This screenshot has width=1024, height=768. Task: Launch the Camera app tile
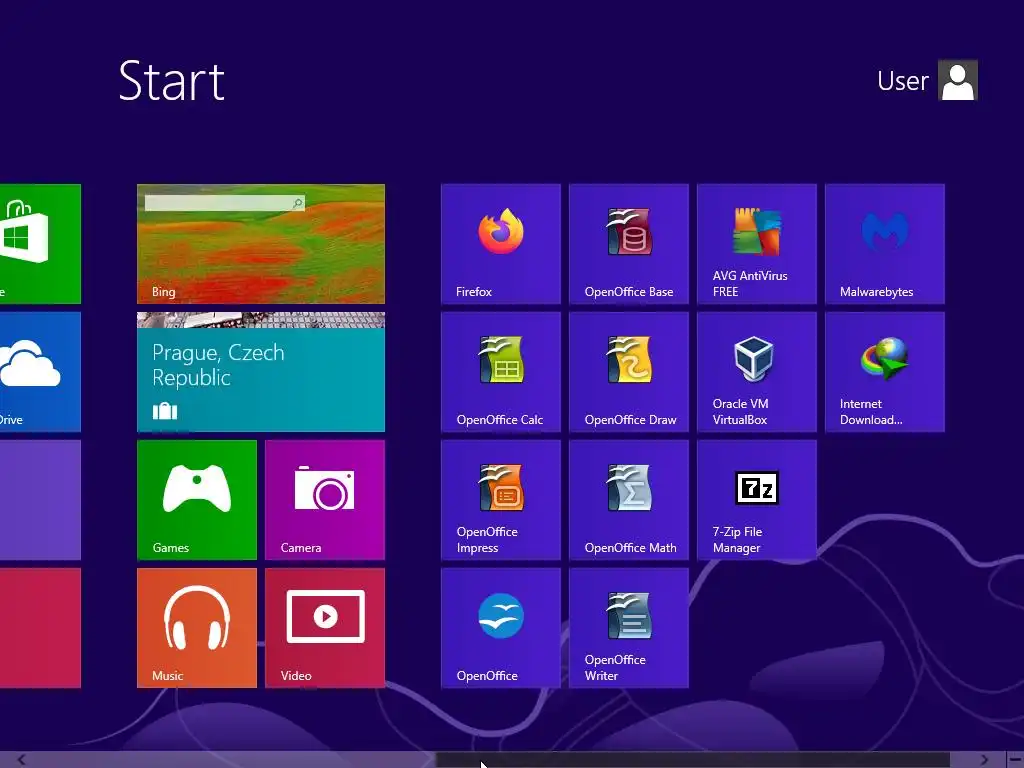(325, 500)
